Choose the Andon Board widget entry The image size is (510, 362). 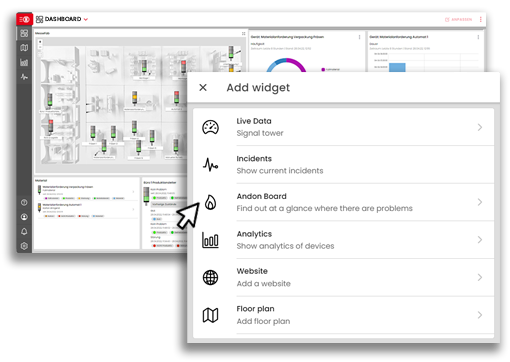click(x=343, y=202)
